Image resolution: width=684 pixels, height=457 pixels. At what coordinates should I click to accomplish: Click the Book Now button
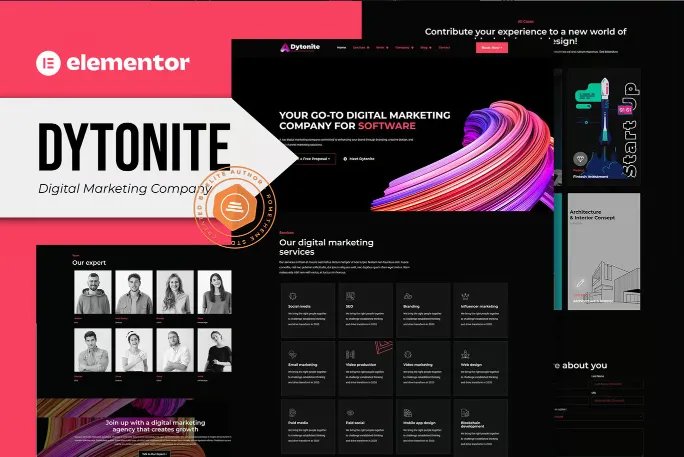click(x=491, y=47)
